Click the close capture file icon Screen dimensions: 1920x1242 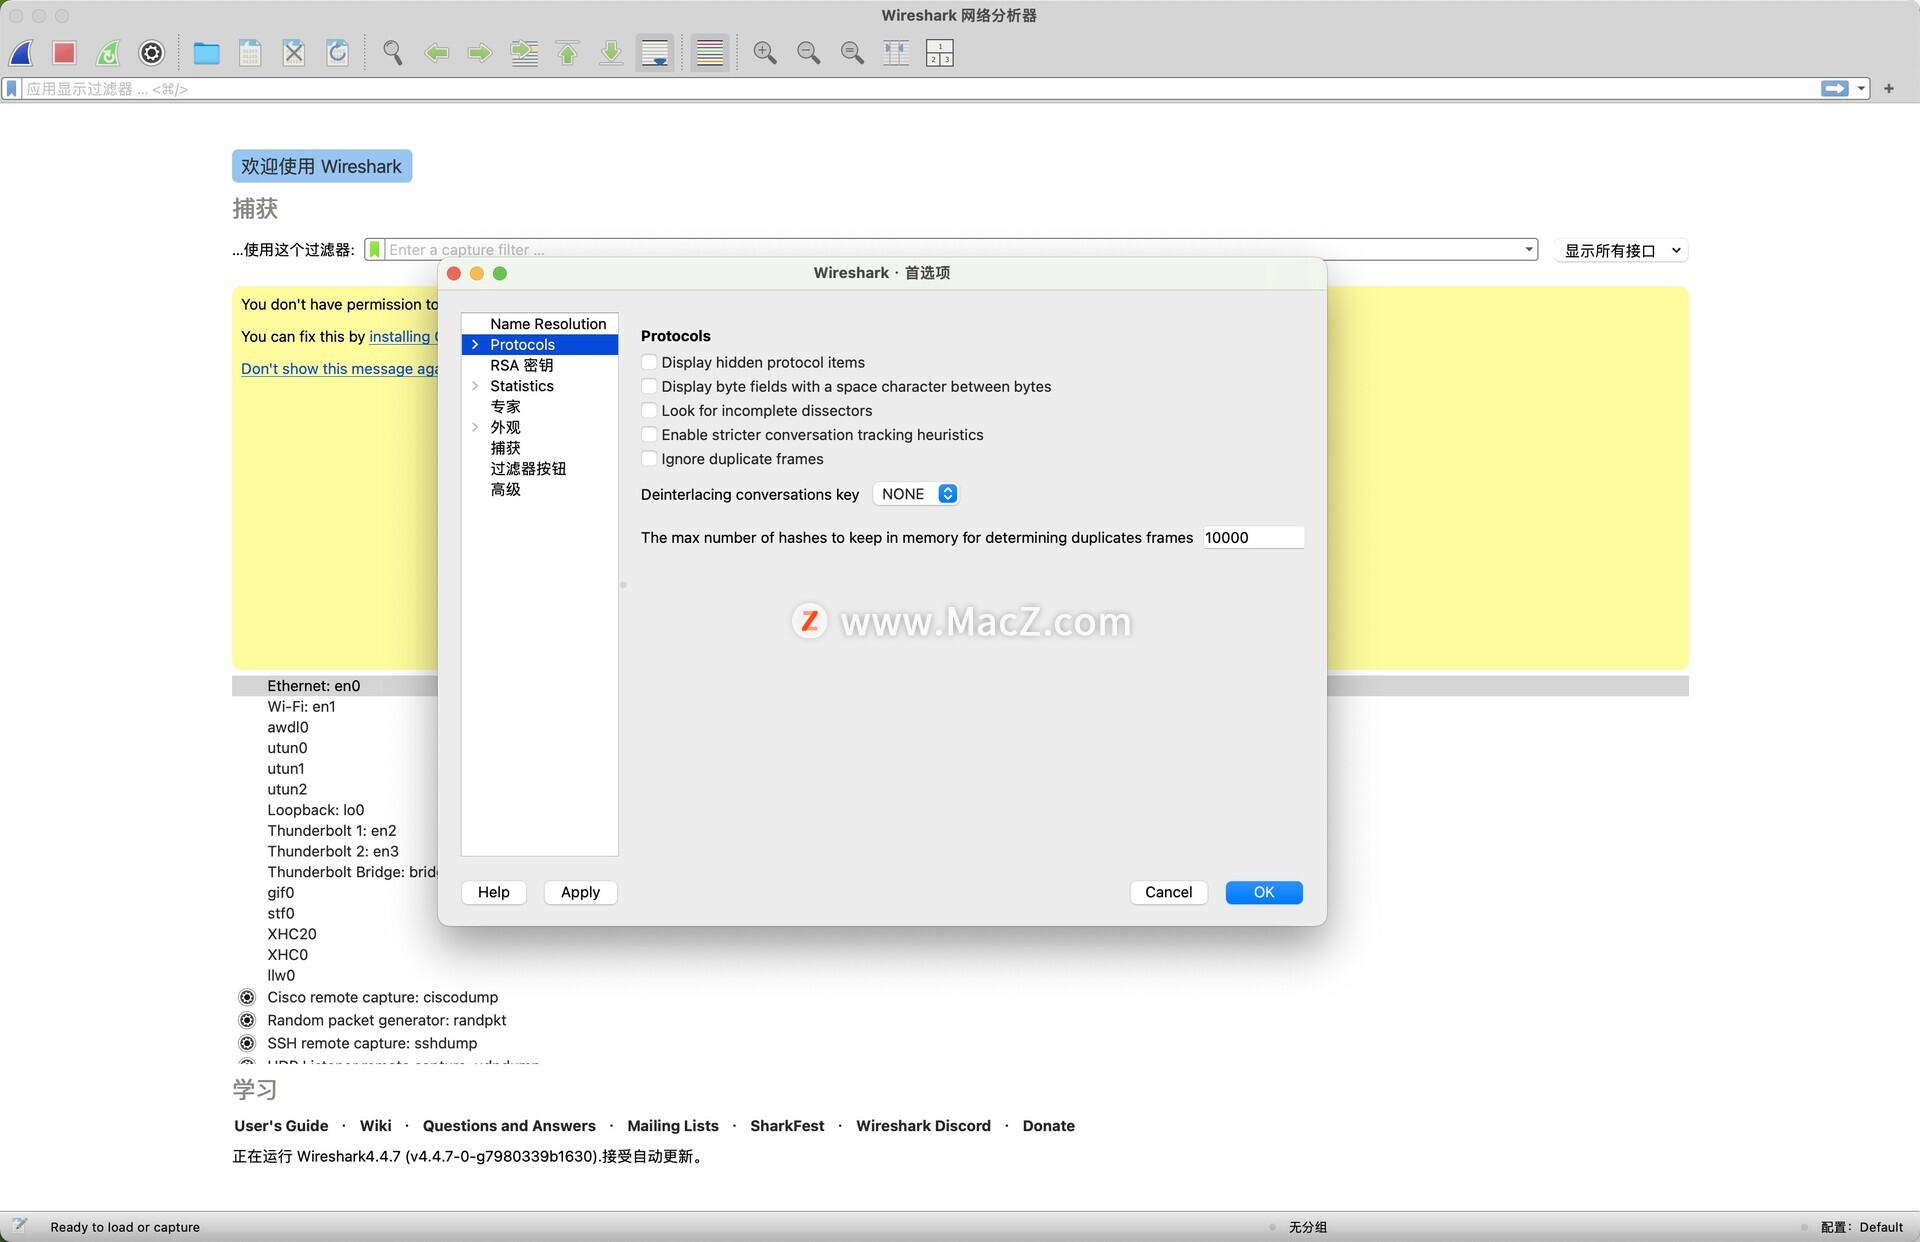[x=294, y=53]
